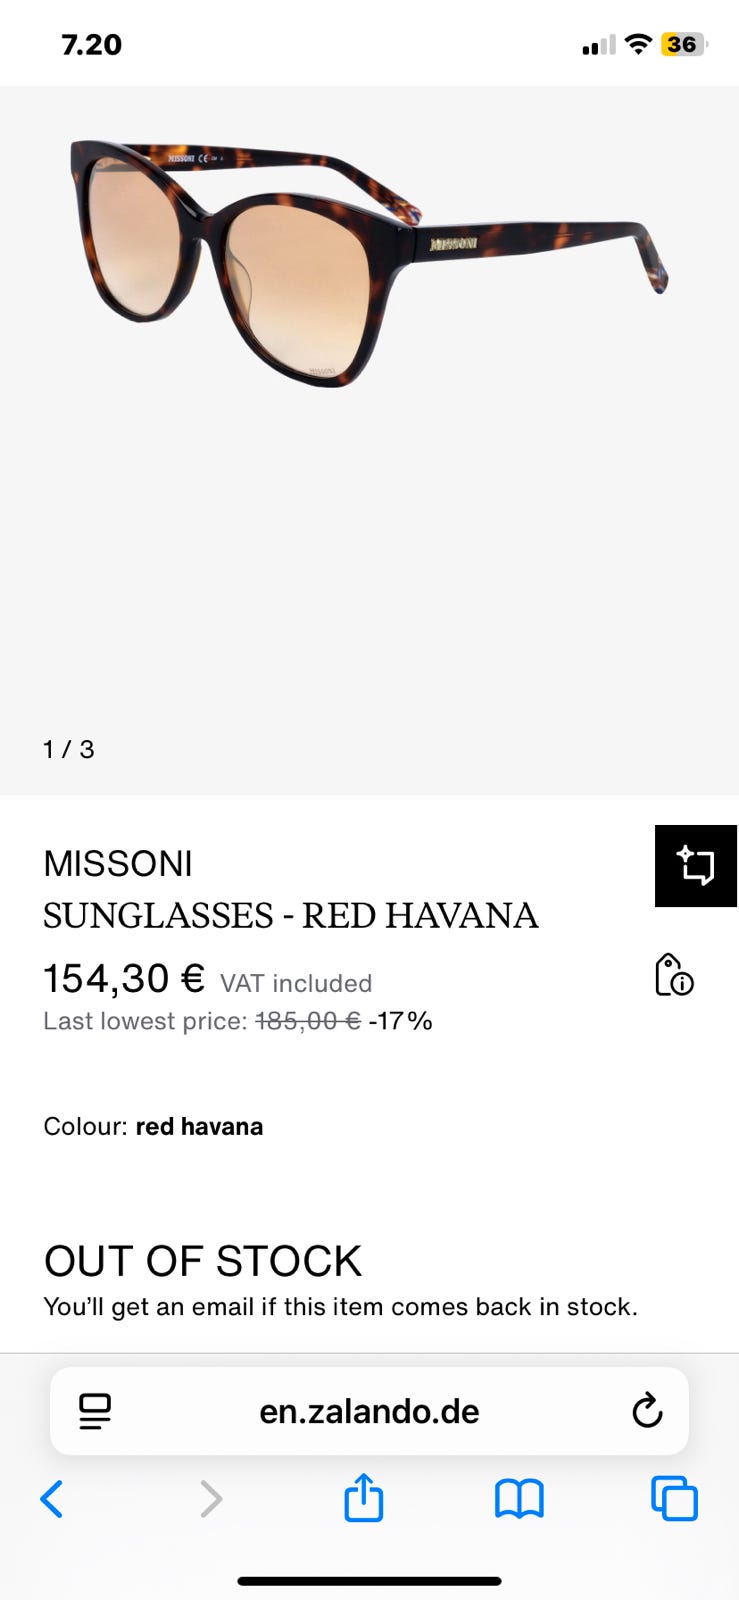Tap the battery indicator in status bar
Viewport: 739px width, 1600px height.
coord(683,45)
